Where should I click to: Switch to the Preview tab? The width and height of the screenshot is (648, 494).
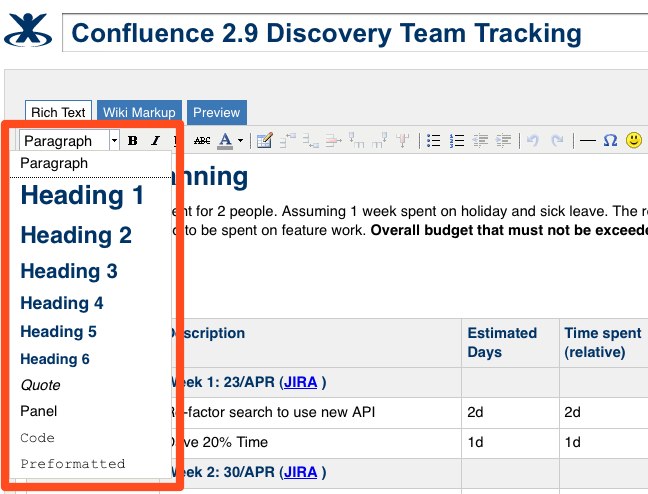[217, 112]
